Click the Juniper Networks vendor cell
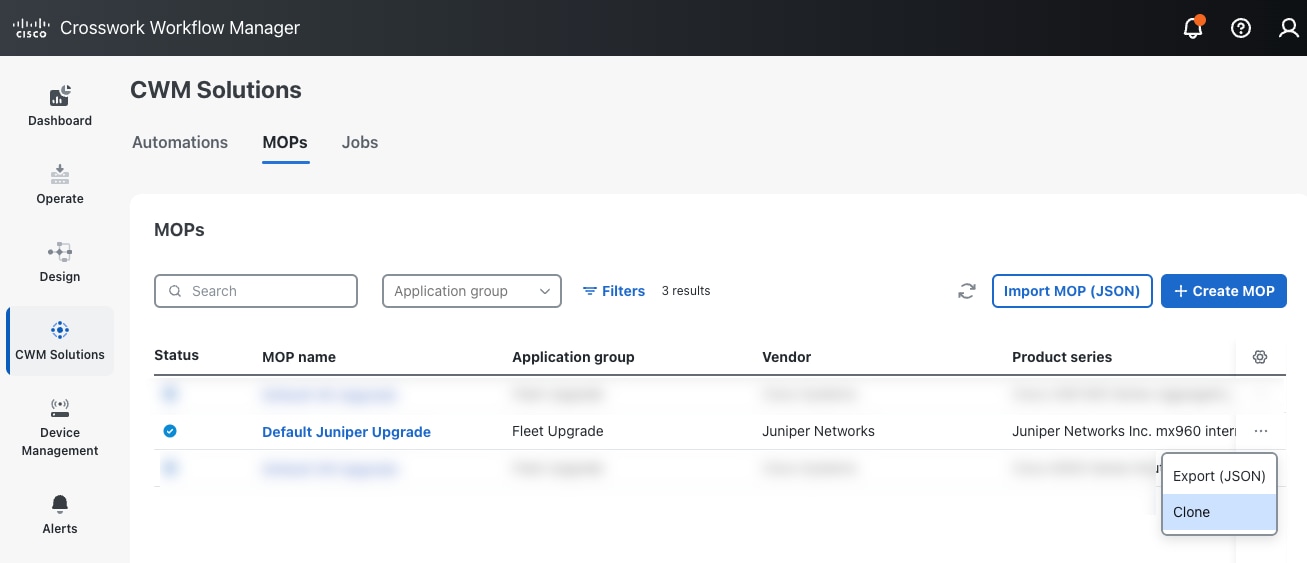Image resolution: width=1307 pixels, height=563 pixels. [818, 431]
